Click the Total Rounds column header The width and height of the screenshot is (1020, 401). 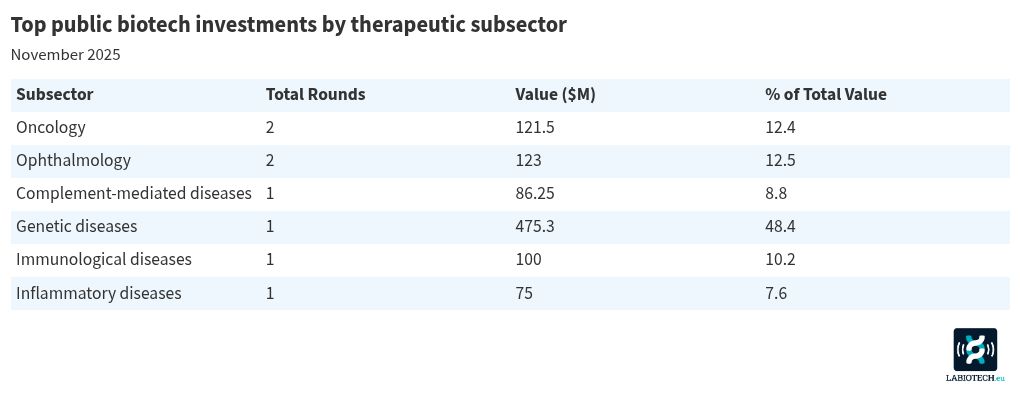coord(315,95)
